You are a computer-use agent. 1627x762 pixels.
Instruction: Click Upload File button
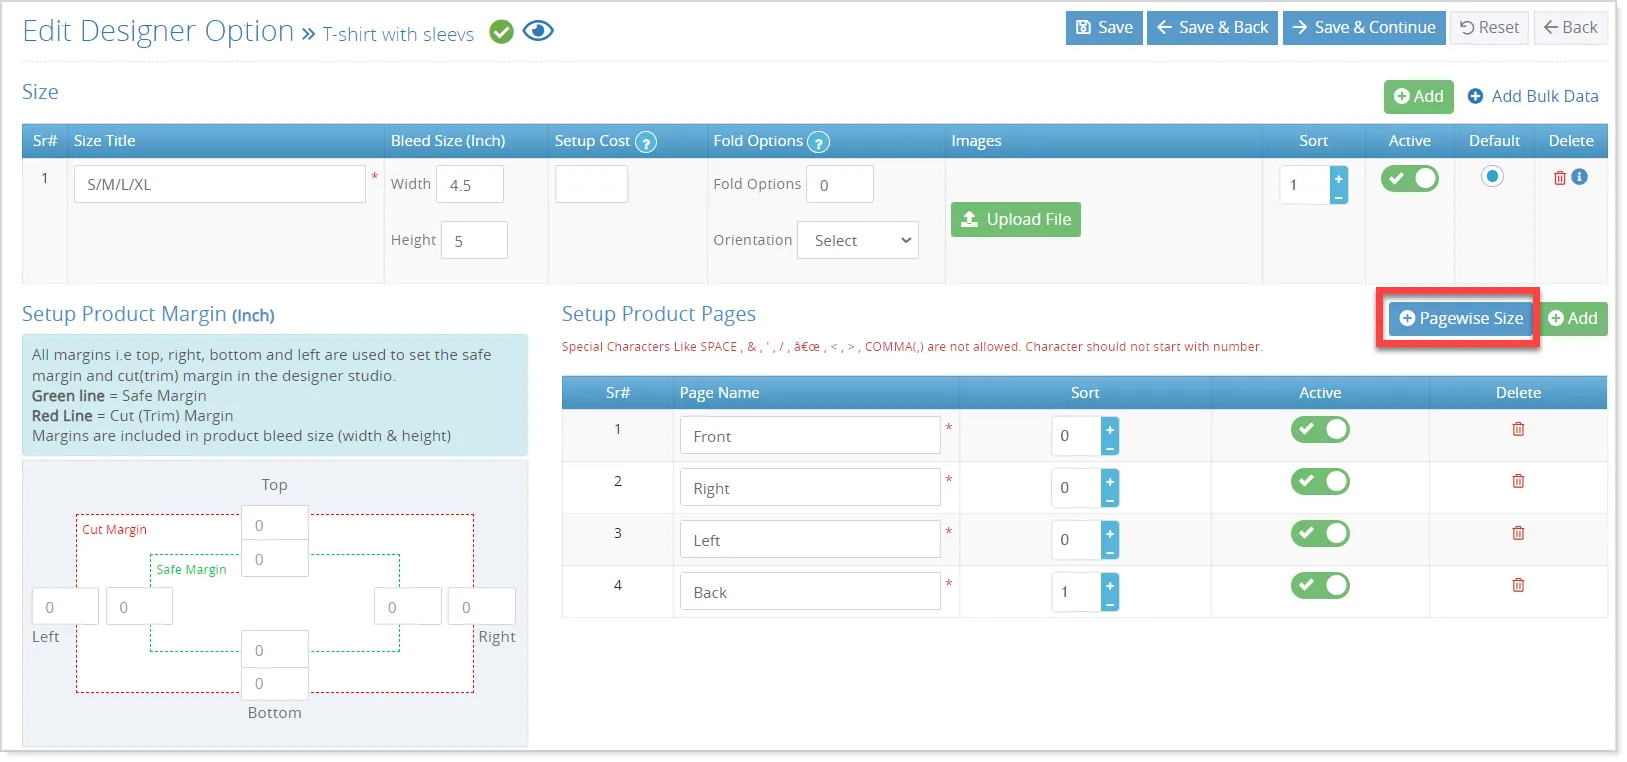tap(1016, 220)
